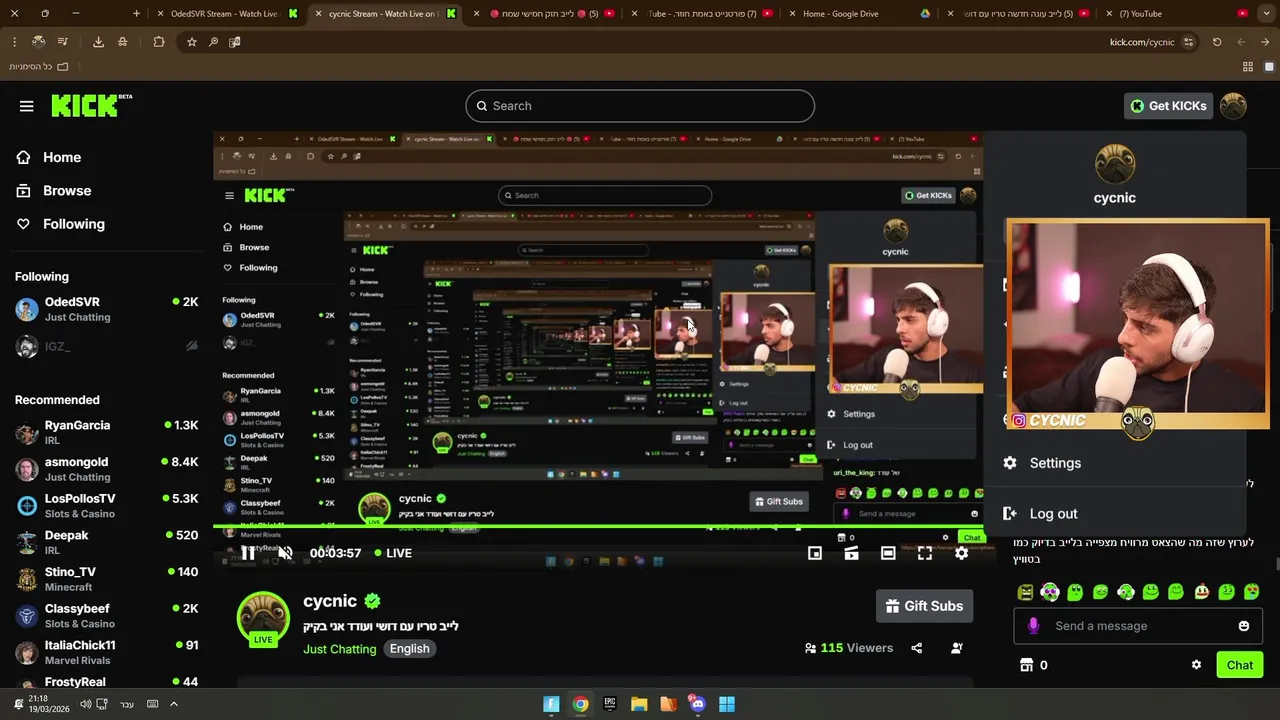Open the browser three-dot menu
The height and width of the screenshot is (720, 1280).
[14, 42]
